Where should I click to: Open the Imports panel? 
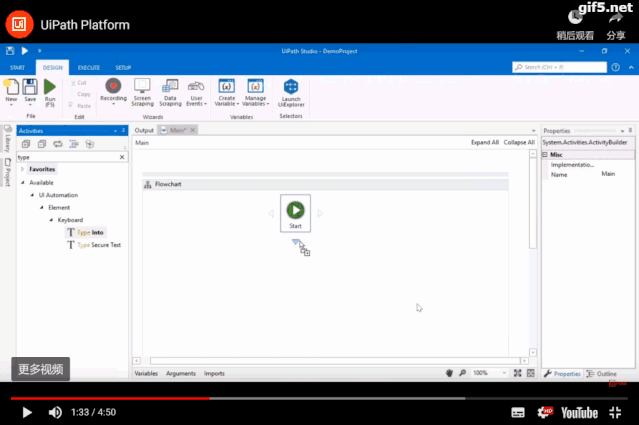click(214, 373)
